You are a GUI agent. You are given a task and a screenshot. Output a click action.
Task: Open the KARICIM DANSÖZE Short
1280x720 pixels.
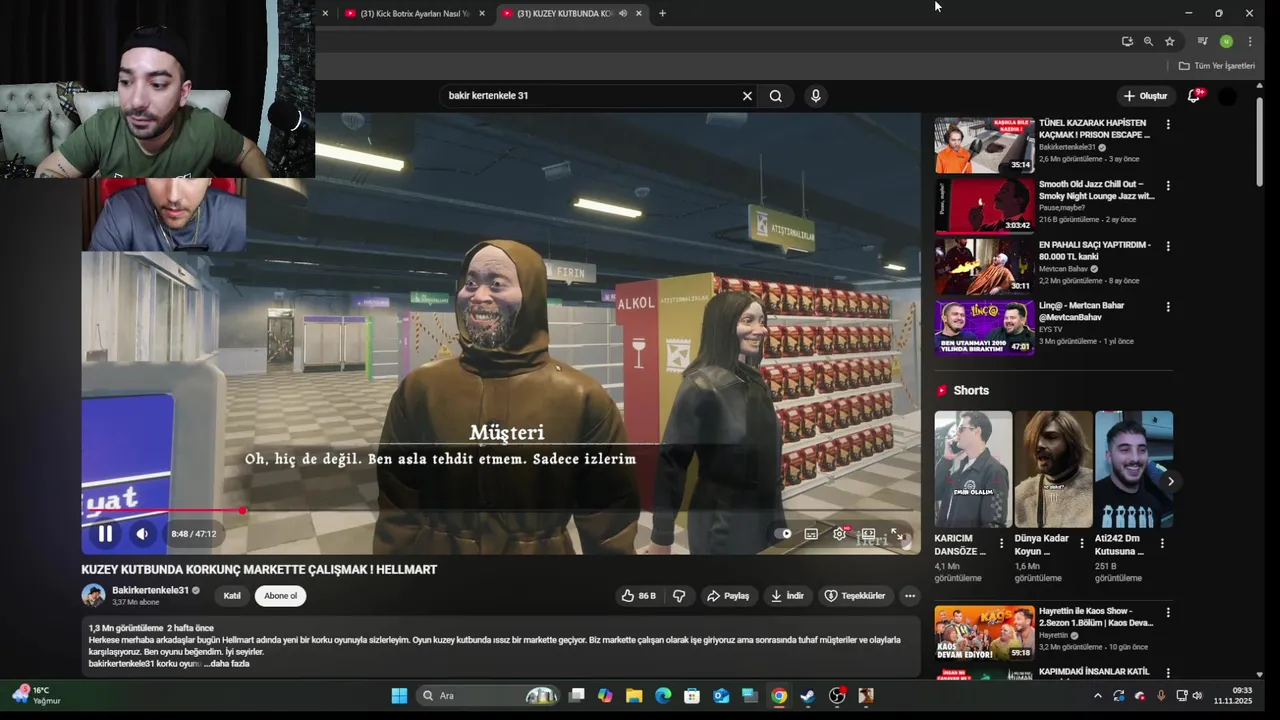tap(973, 469)
